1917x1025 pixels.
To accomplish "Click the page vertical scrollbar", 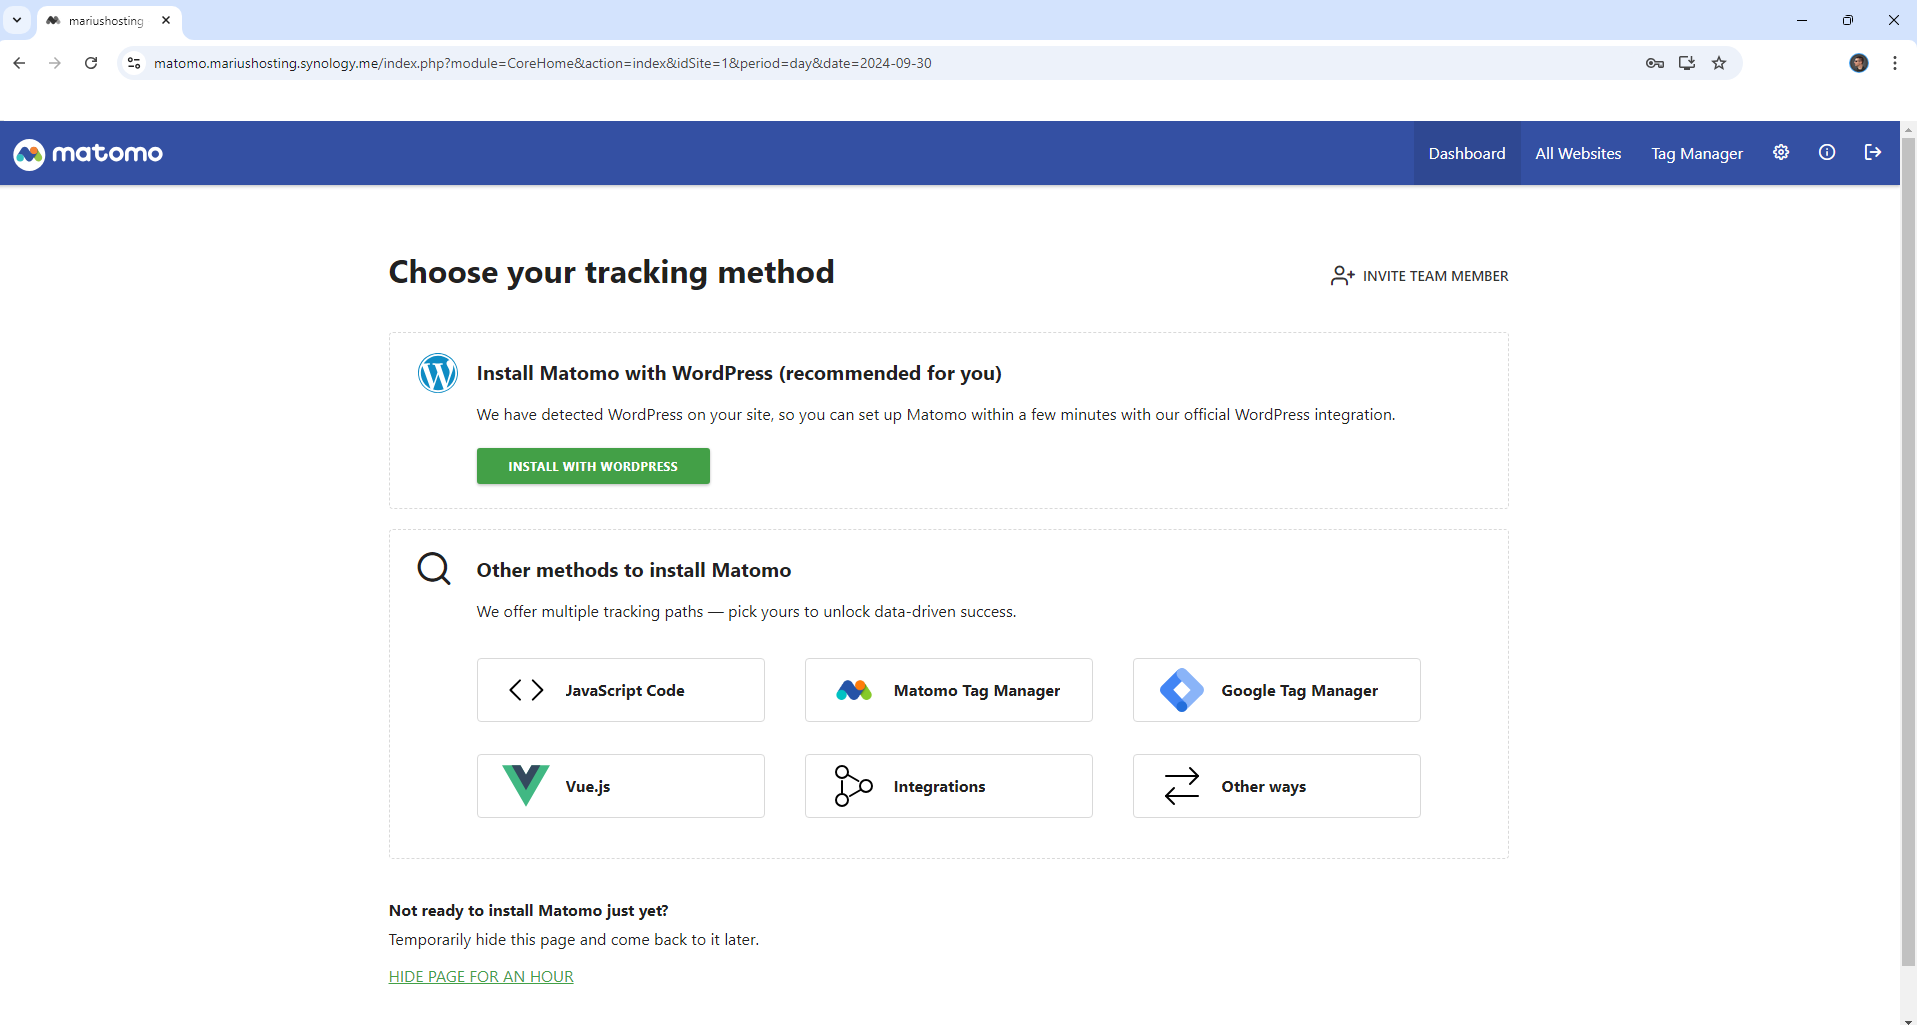I will click(x=1908, y=550).
